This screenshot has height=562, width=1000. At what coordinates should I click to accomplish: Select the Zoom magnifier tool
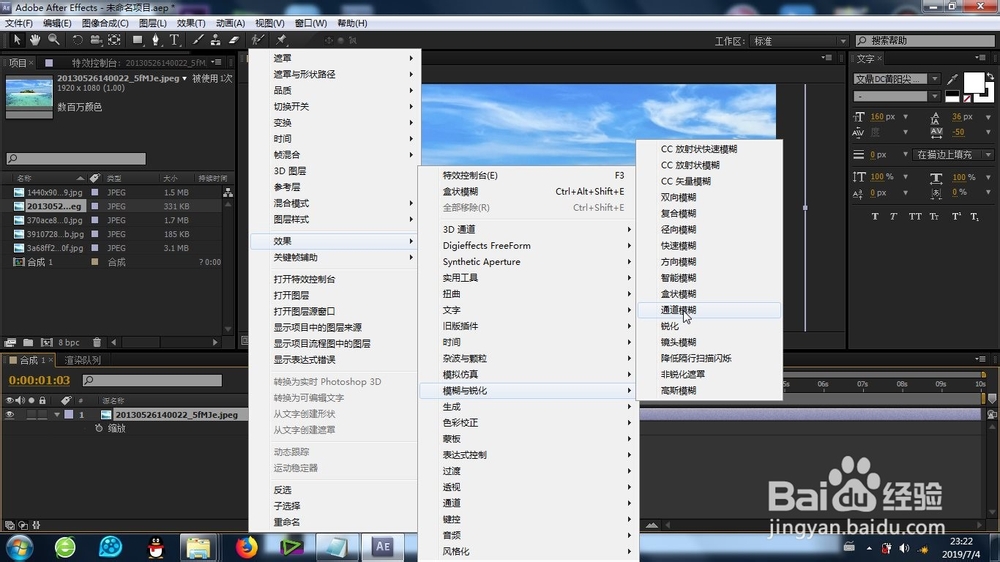pyautogui.click(x=54, y=40)
